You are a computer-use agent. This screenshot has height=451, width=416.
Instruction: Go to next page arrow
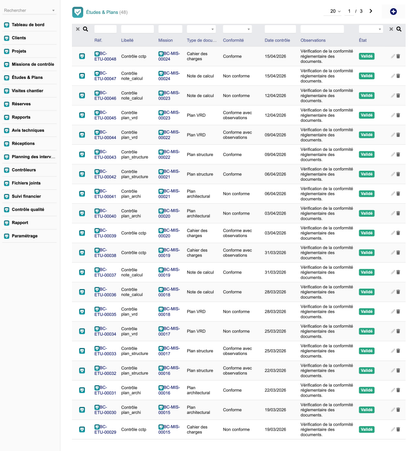click(371, 11)
